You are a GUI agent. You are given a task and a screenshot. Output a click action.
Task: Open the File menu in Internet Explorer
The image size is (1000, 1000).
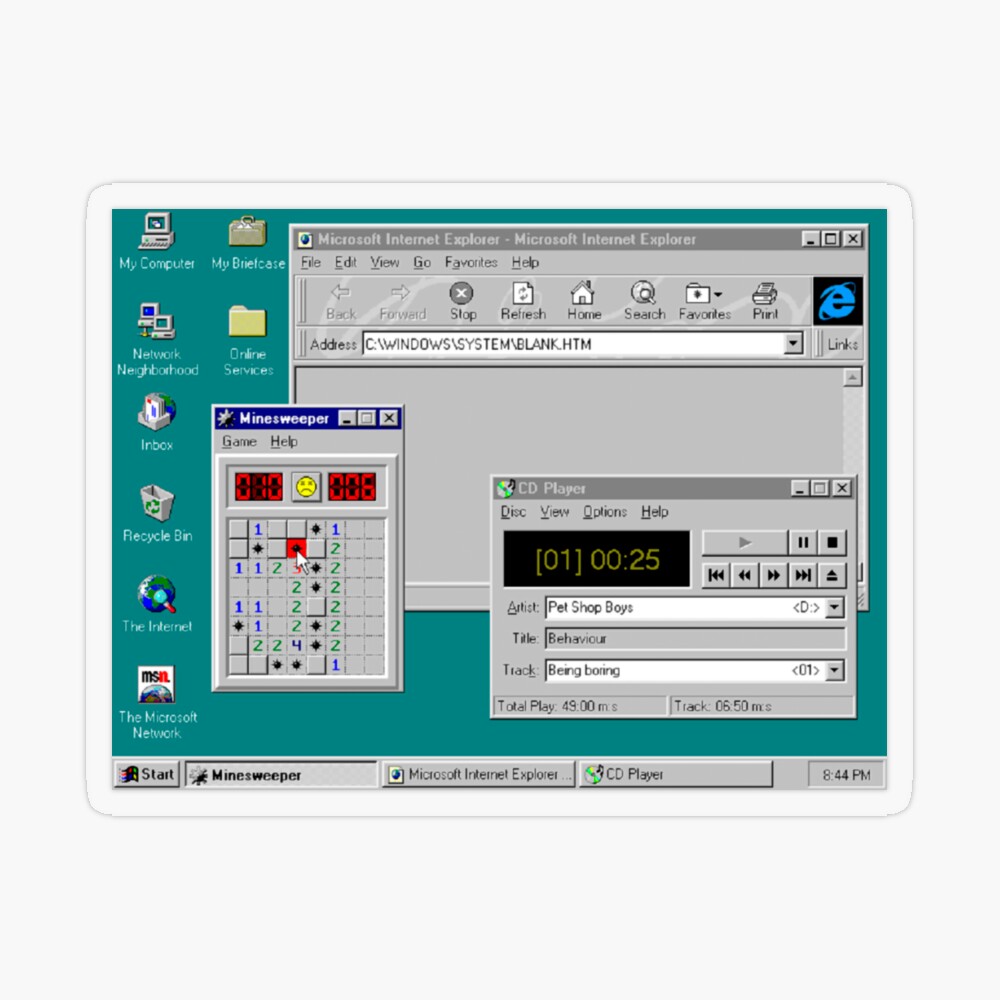(x=311, y=262)
